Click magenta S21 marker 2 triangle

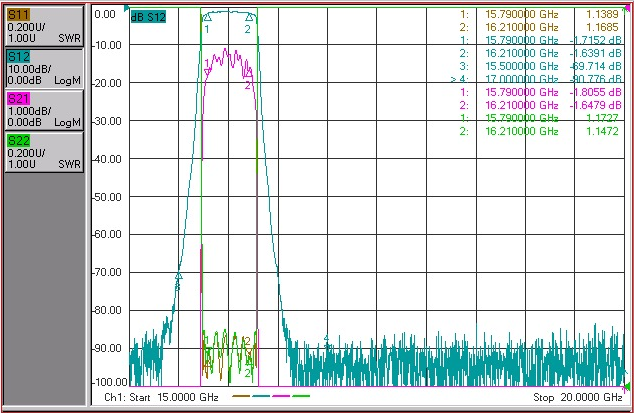click(248, 73)
